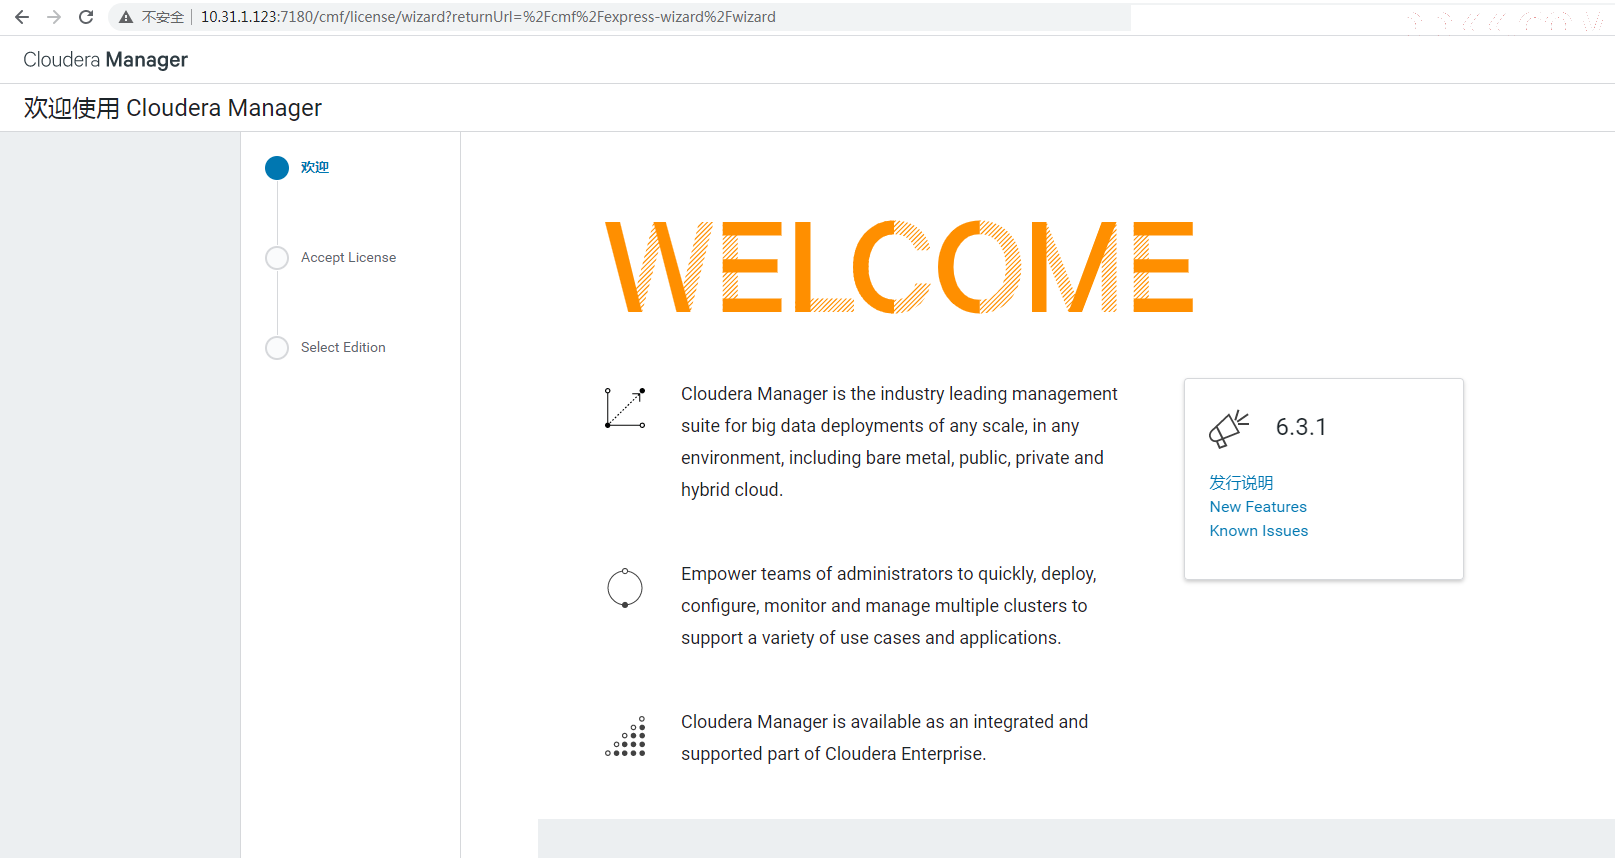Click the 6.3.1 version number
Image resolution: width=1615 pixels, height=858 pixels.
[x=1301, y=427]
